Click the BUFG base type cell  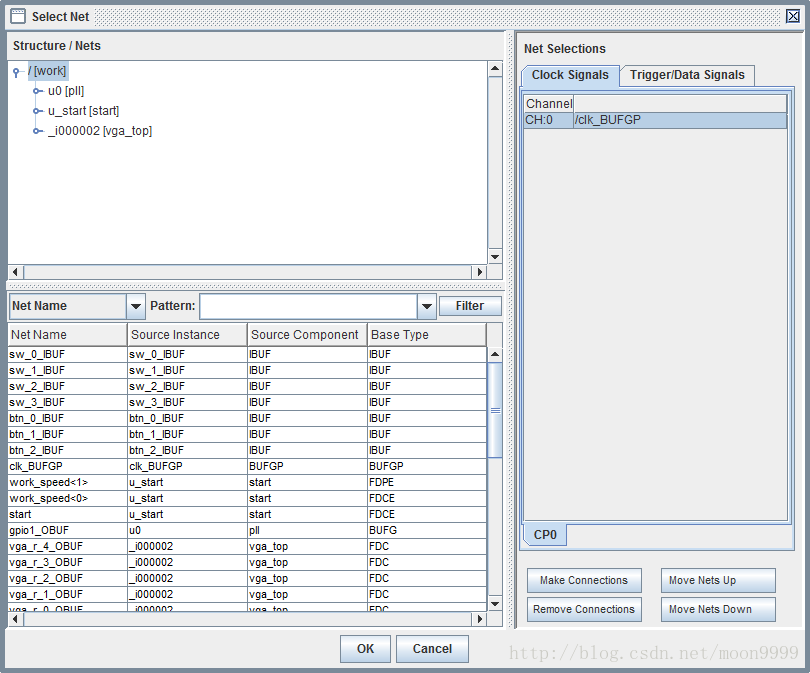point(427,530)
